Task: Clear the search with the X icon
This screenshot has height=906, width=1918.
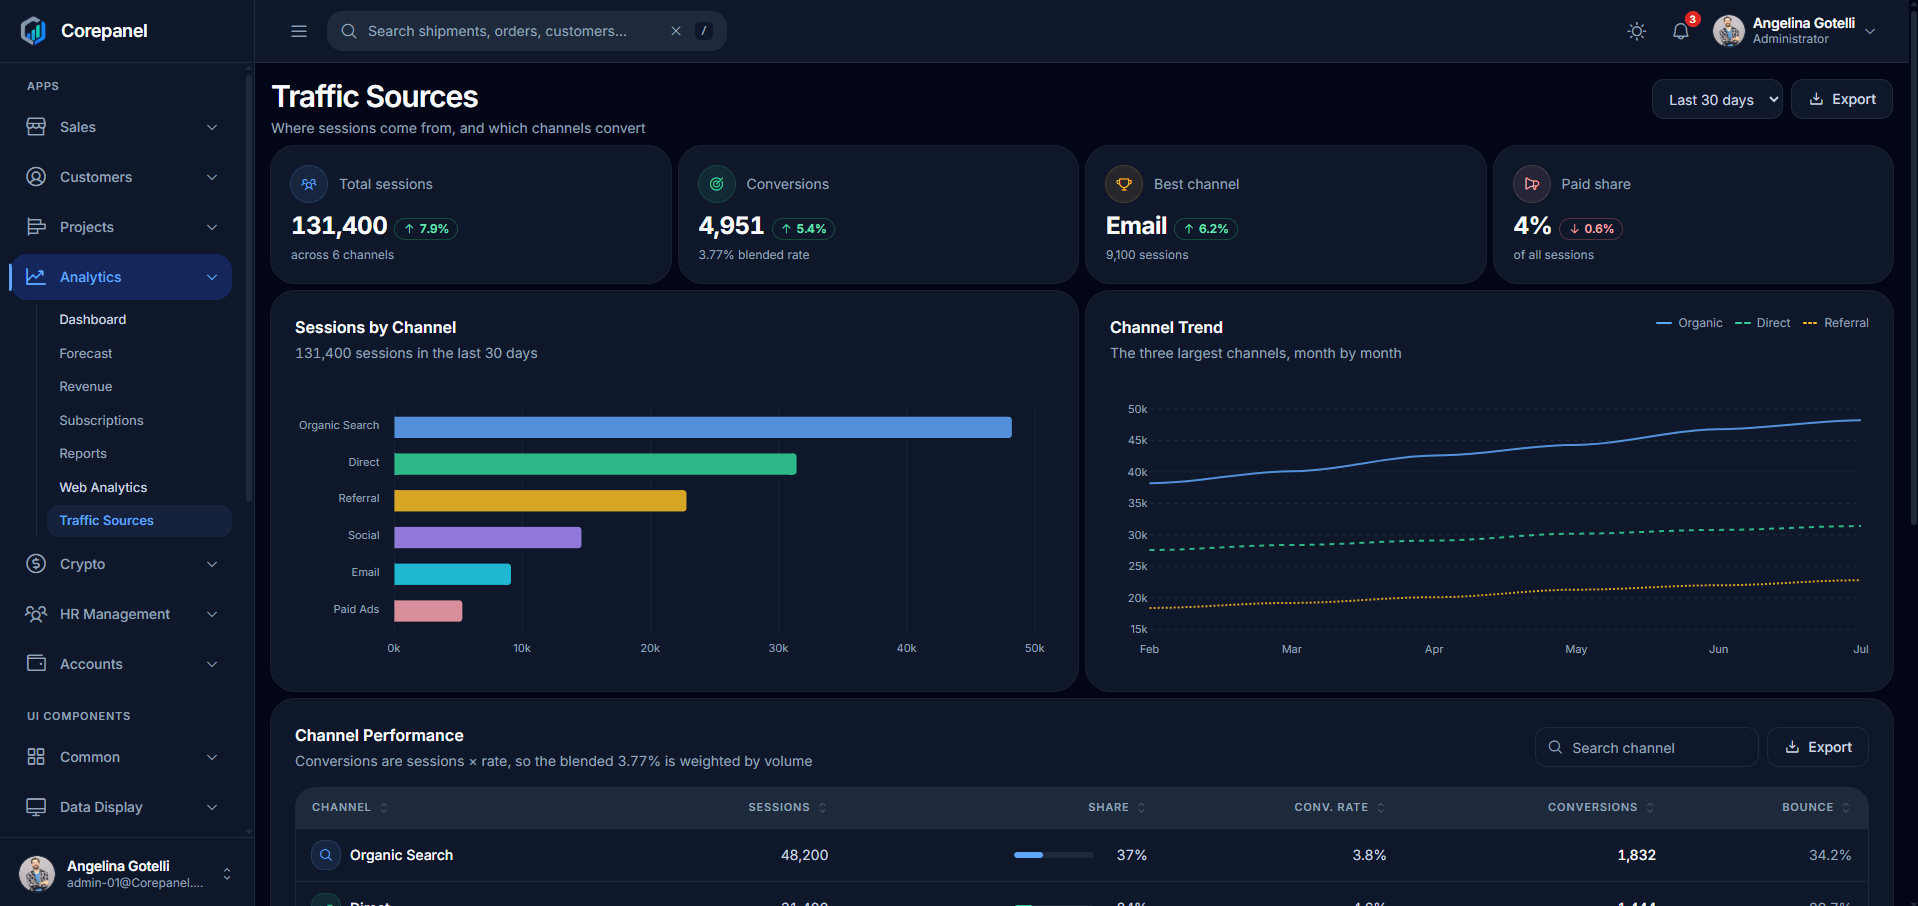Action: [676, 31]
